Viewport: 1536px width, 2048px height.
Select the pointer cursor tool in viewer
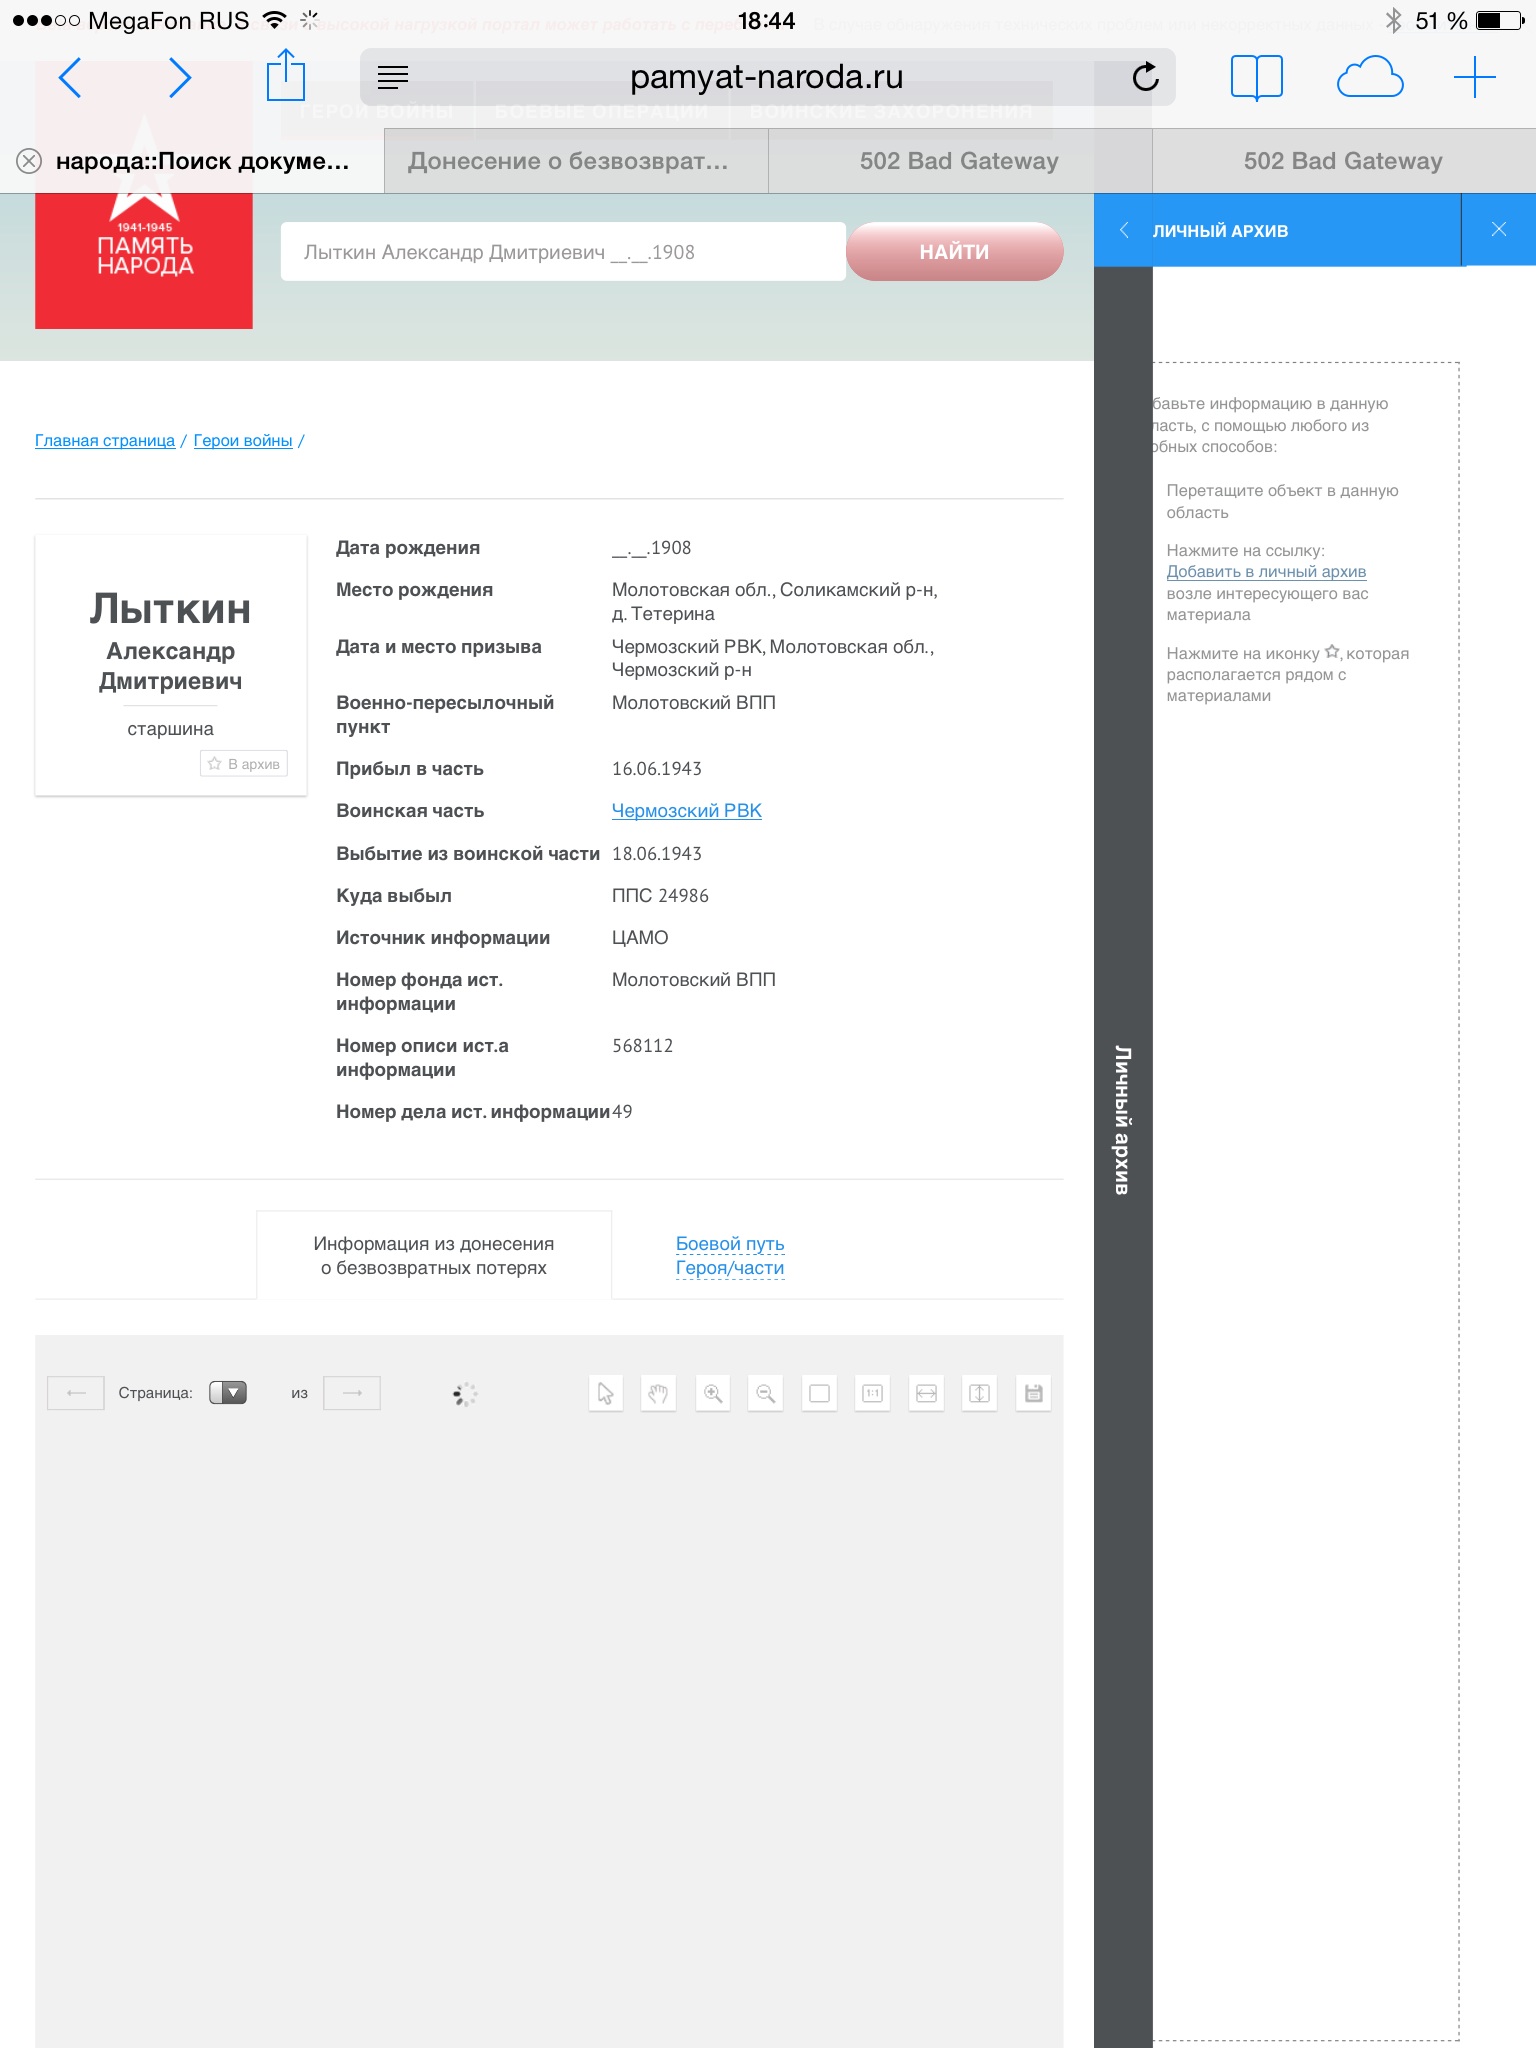[606, 1393]
